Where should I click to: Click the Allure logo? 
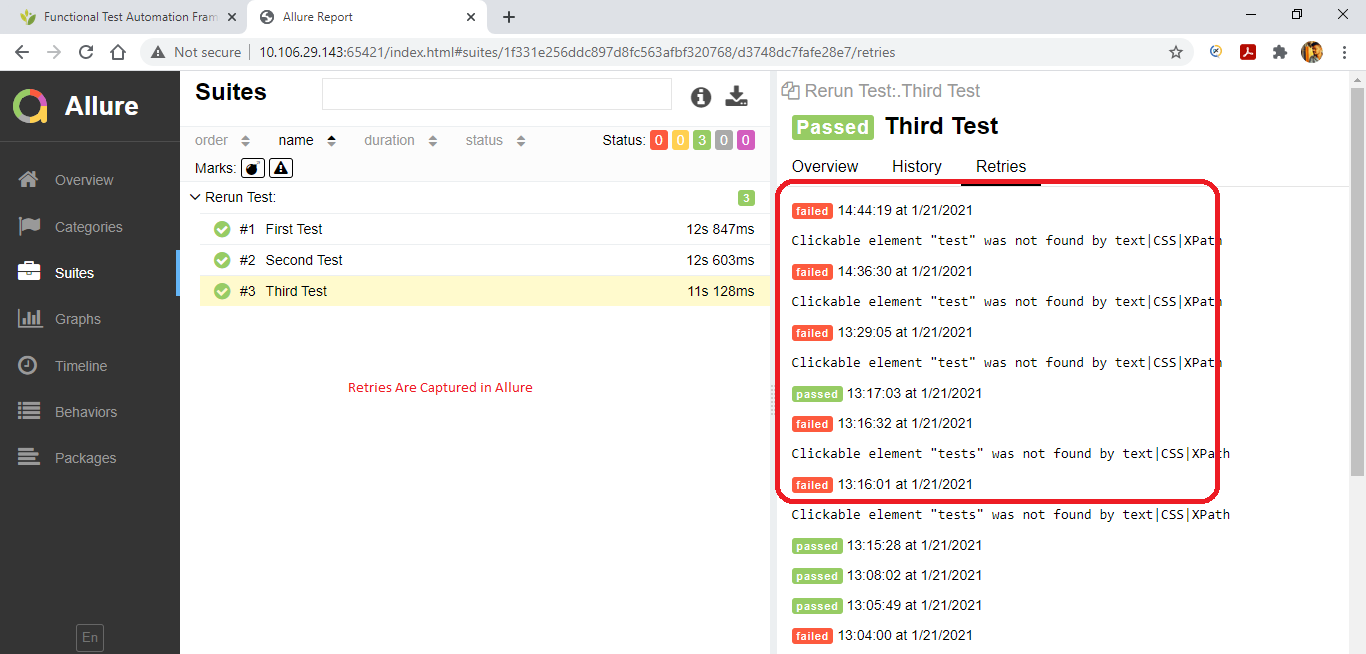click(x=76, y=106)
